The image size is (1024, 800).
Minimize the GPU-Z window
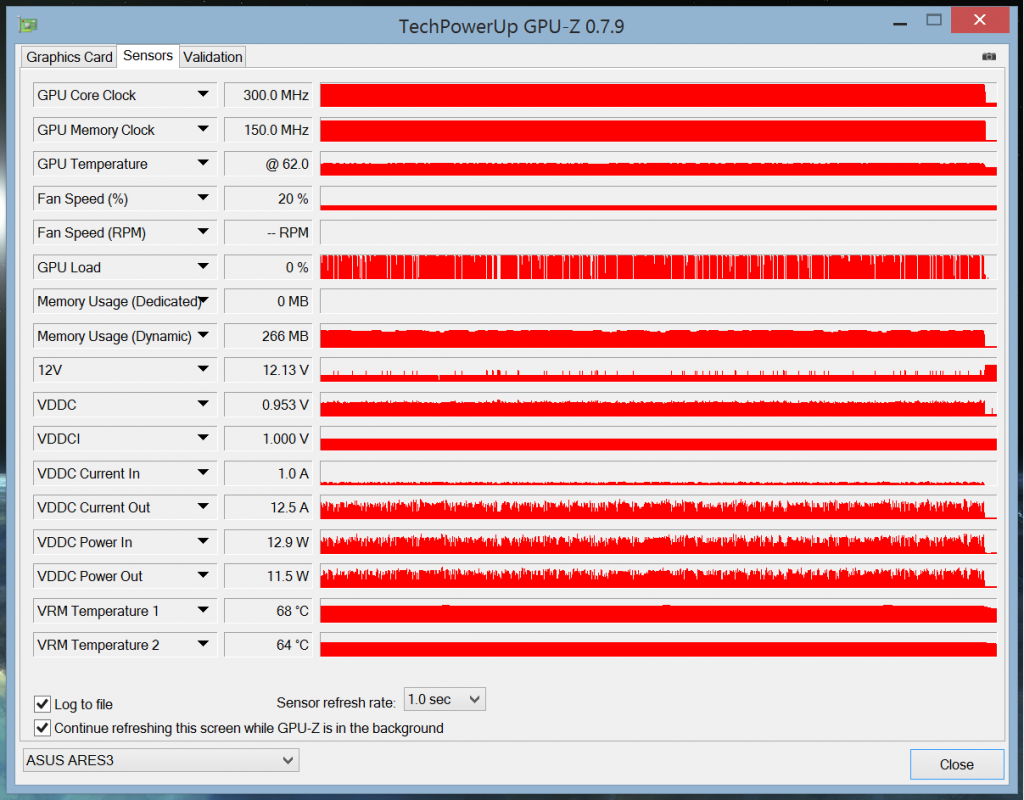[x=900, y=24]
